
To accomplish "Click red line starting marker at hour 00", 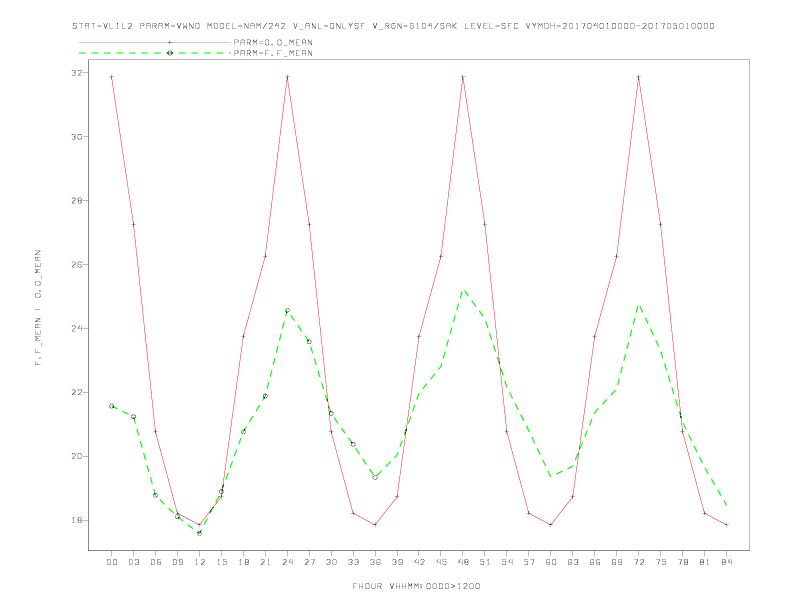I will [x=112, y=77].
